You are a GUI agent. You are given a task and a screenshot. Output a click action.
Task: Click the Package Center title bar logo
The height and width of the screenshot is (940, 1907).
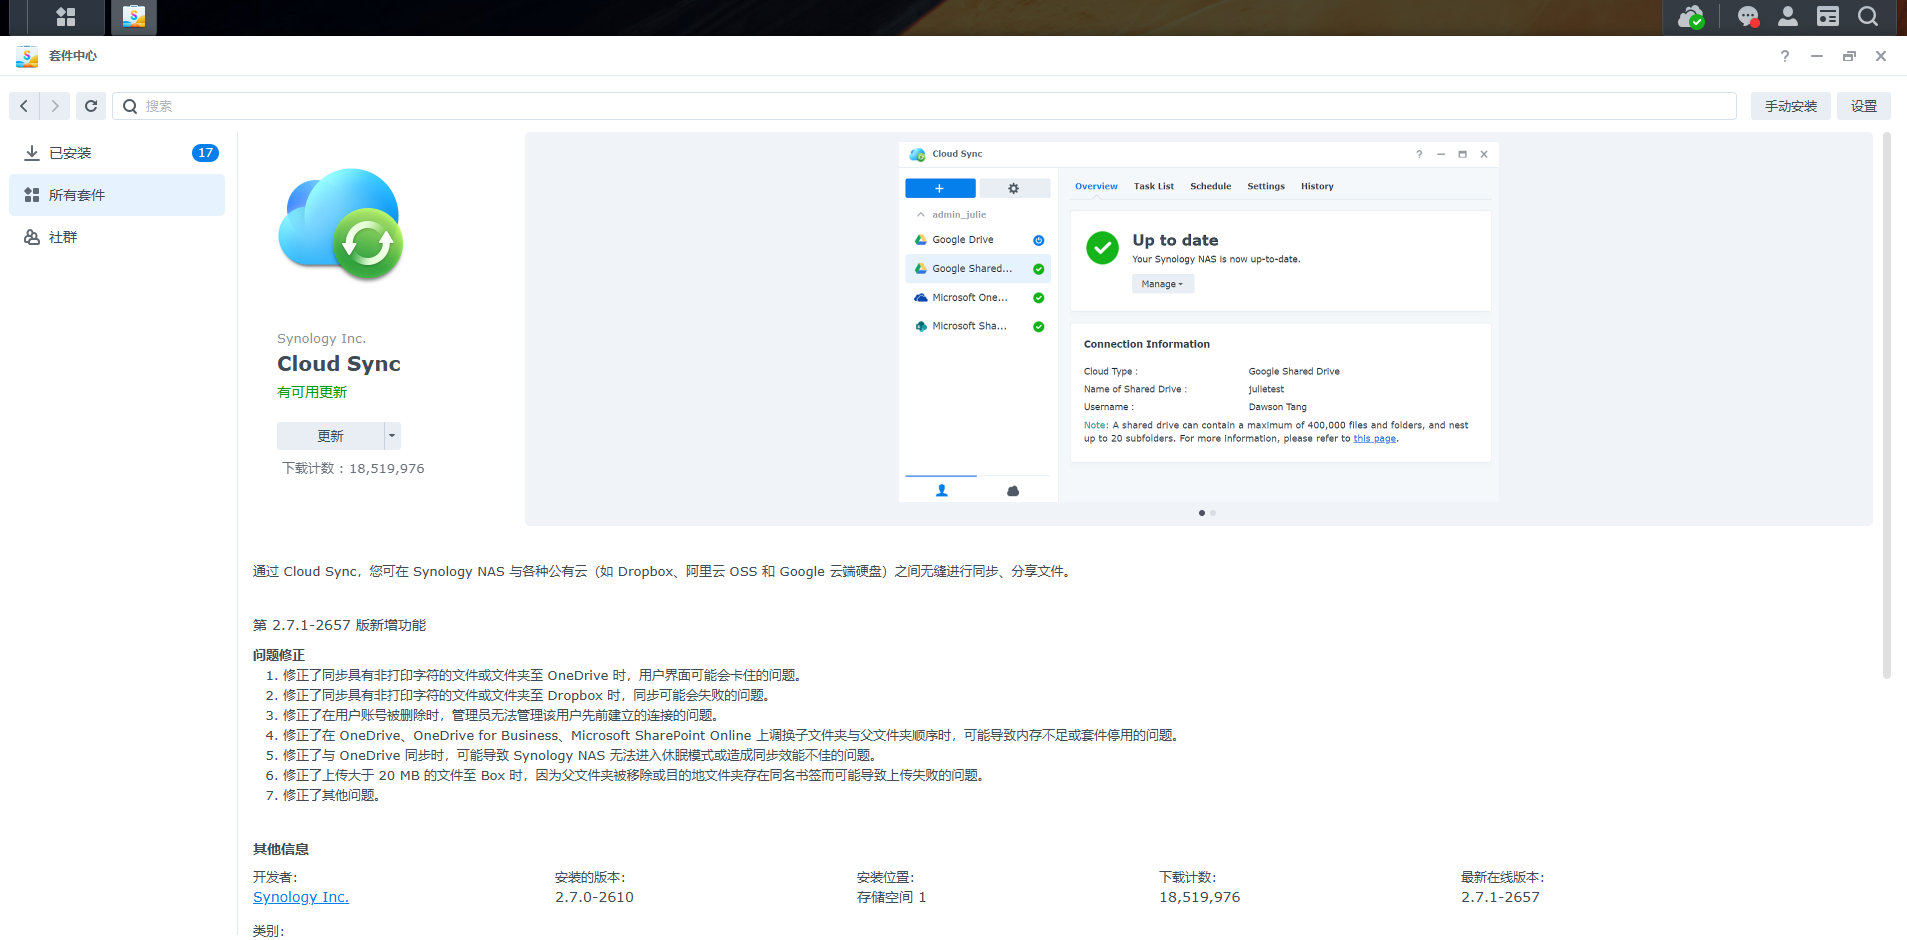(27, 56)
